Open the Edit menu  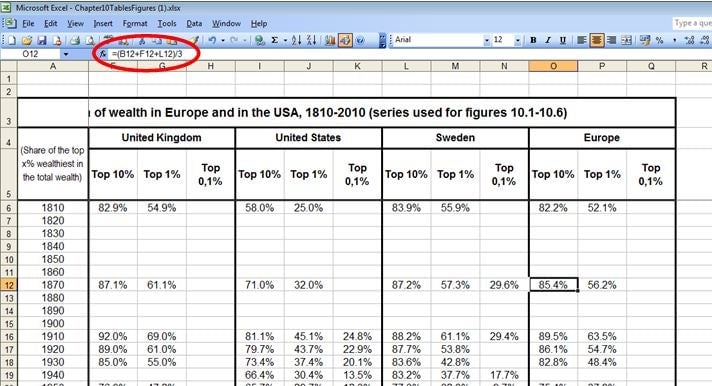click(x=50, y=24)
